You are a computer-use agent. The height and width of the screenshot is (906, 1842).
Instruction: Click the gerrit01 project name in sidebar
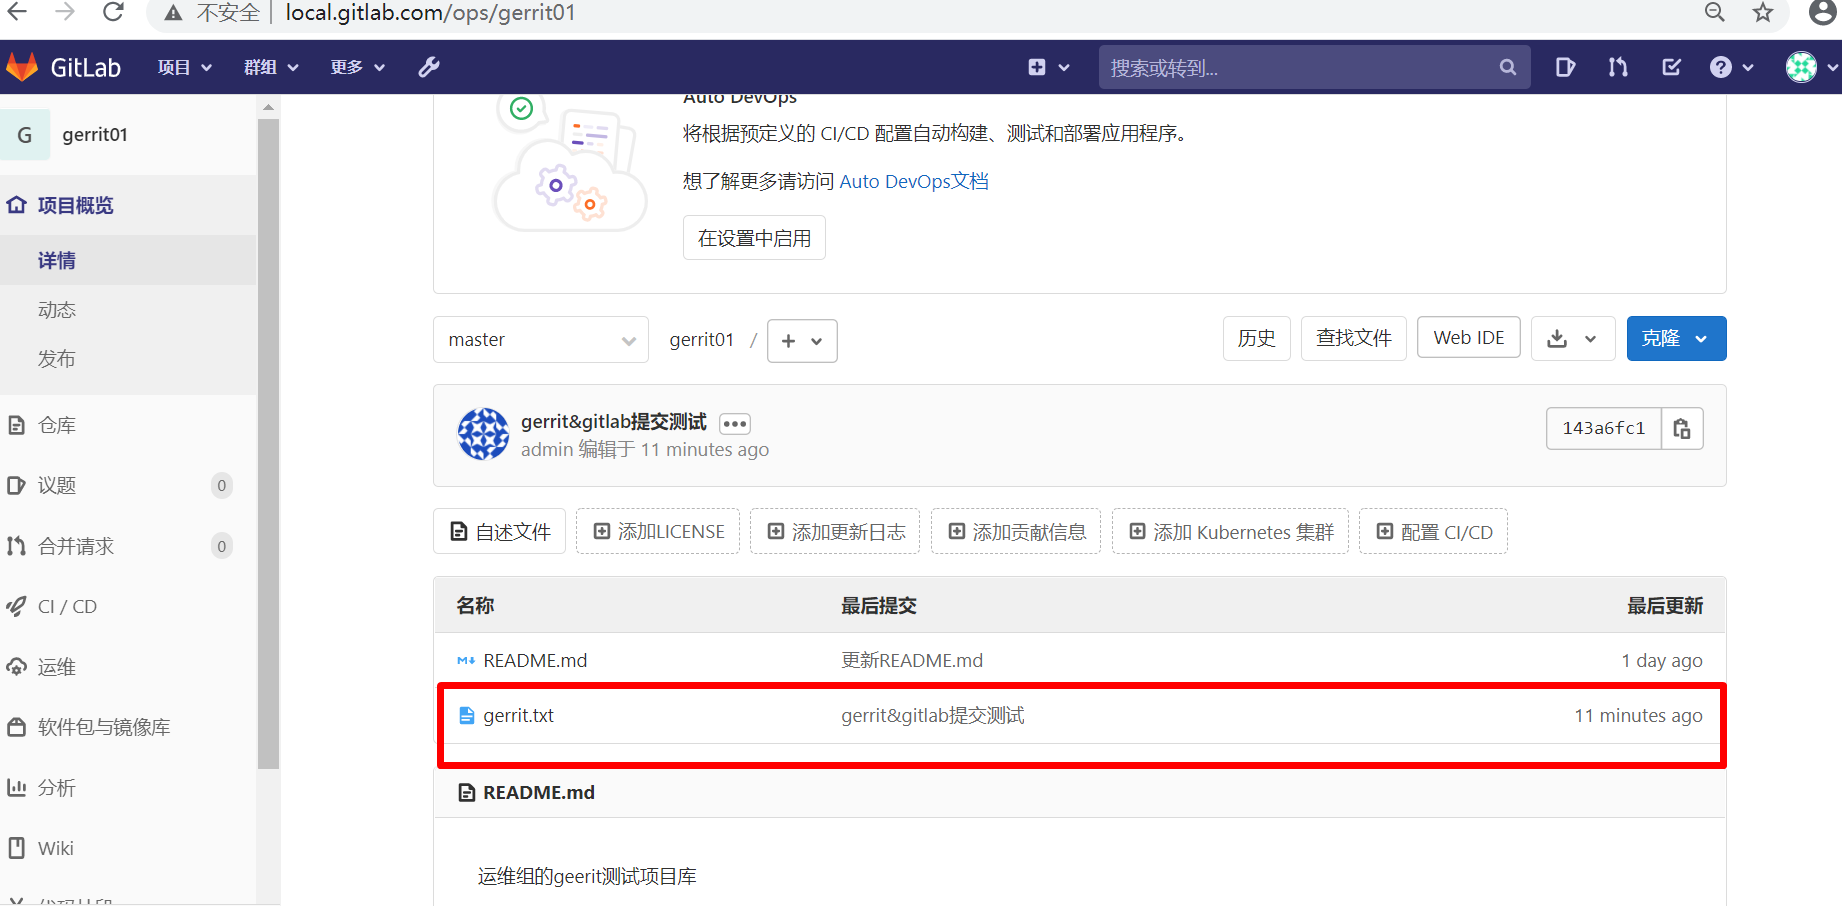pyautogui.click(x=95, y=134)
